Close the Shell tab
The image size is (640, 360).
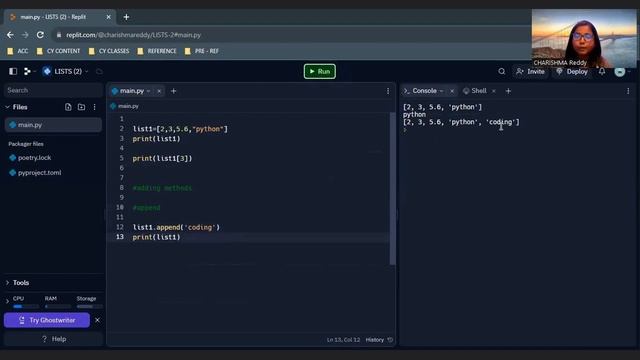click(493, 91)
